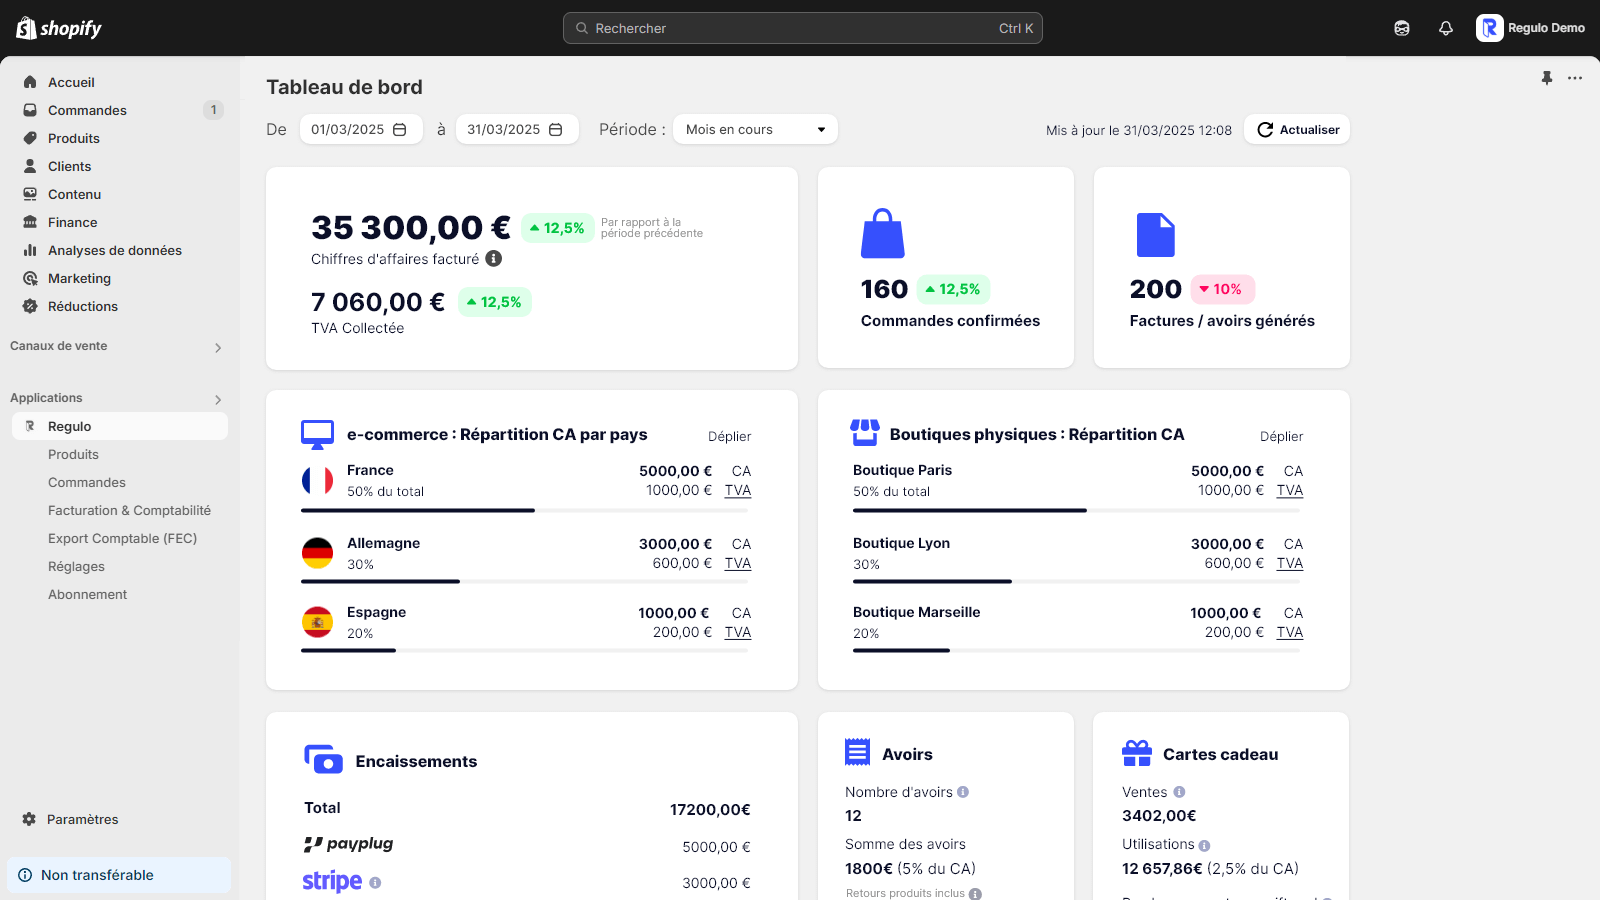Click info icon beside Chiffres d'affaires facturé
The image size is (1600, 900).
click(491, 258)
